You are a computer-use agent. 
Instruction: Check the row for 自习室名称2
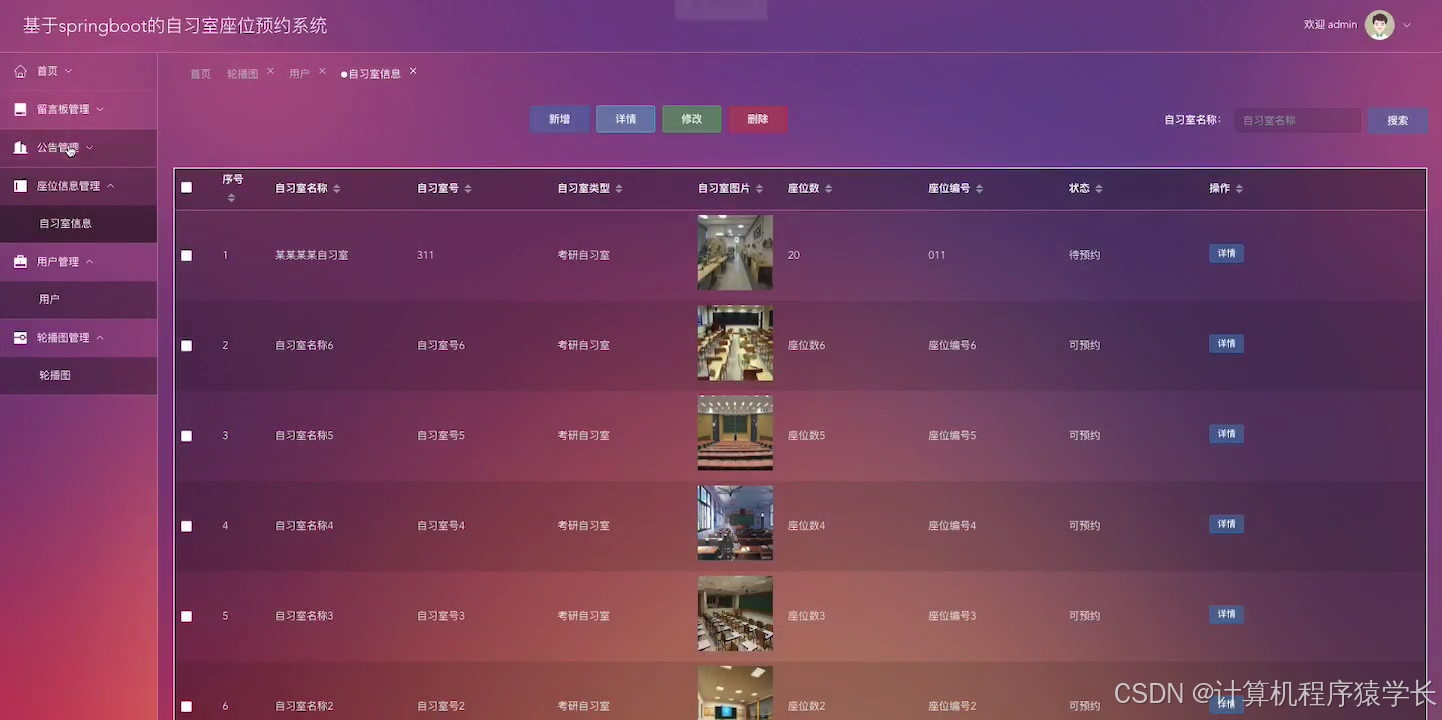186,706
